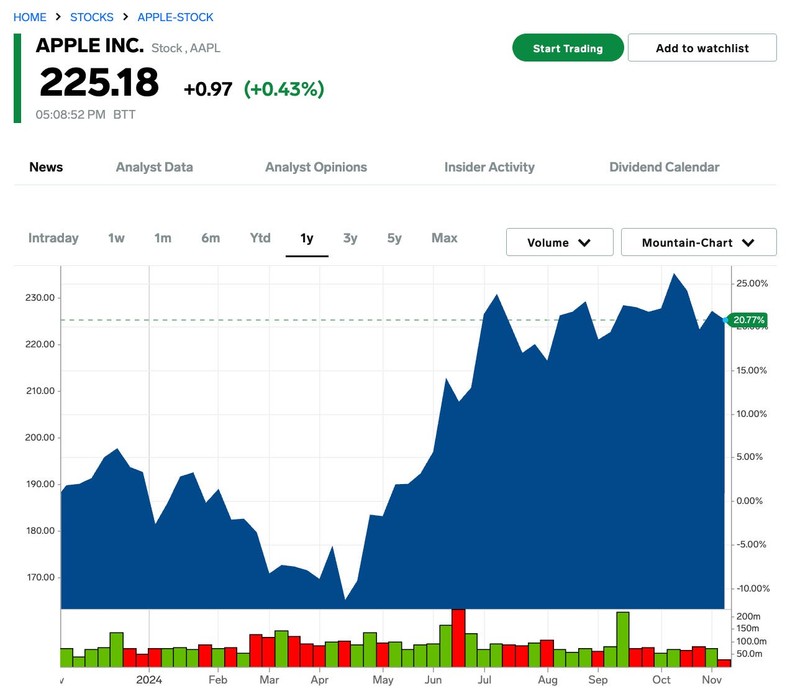Expand the Volume dropdown
The height and width of the screenshot is (691, 790).
(x=558, y=243)
